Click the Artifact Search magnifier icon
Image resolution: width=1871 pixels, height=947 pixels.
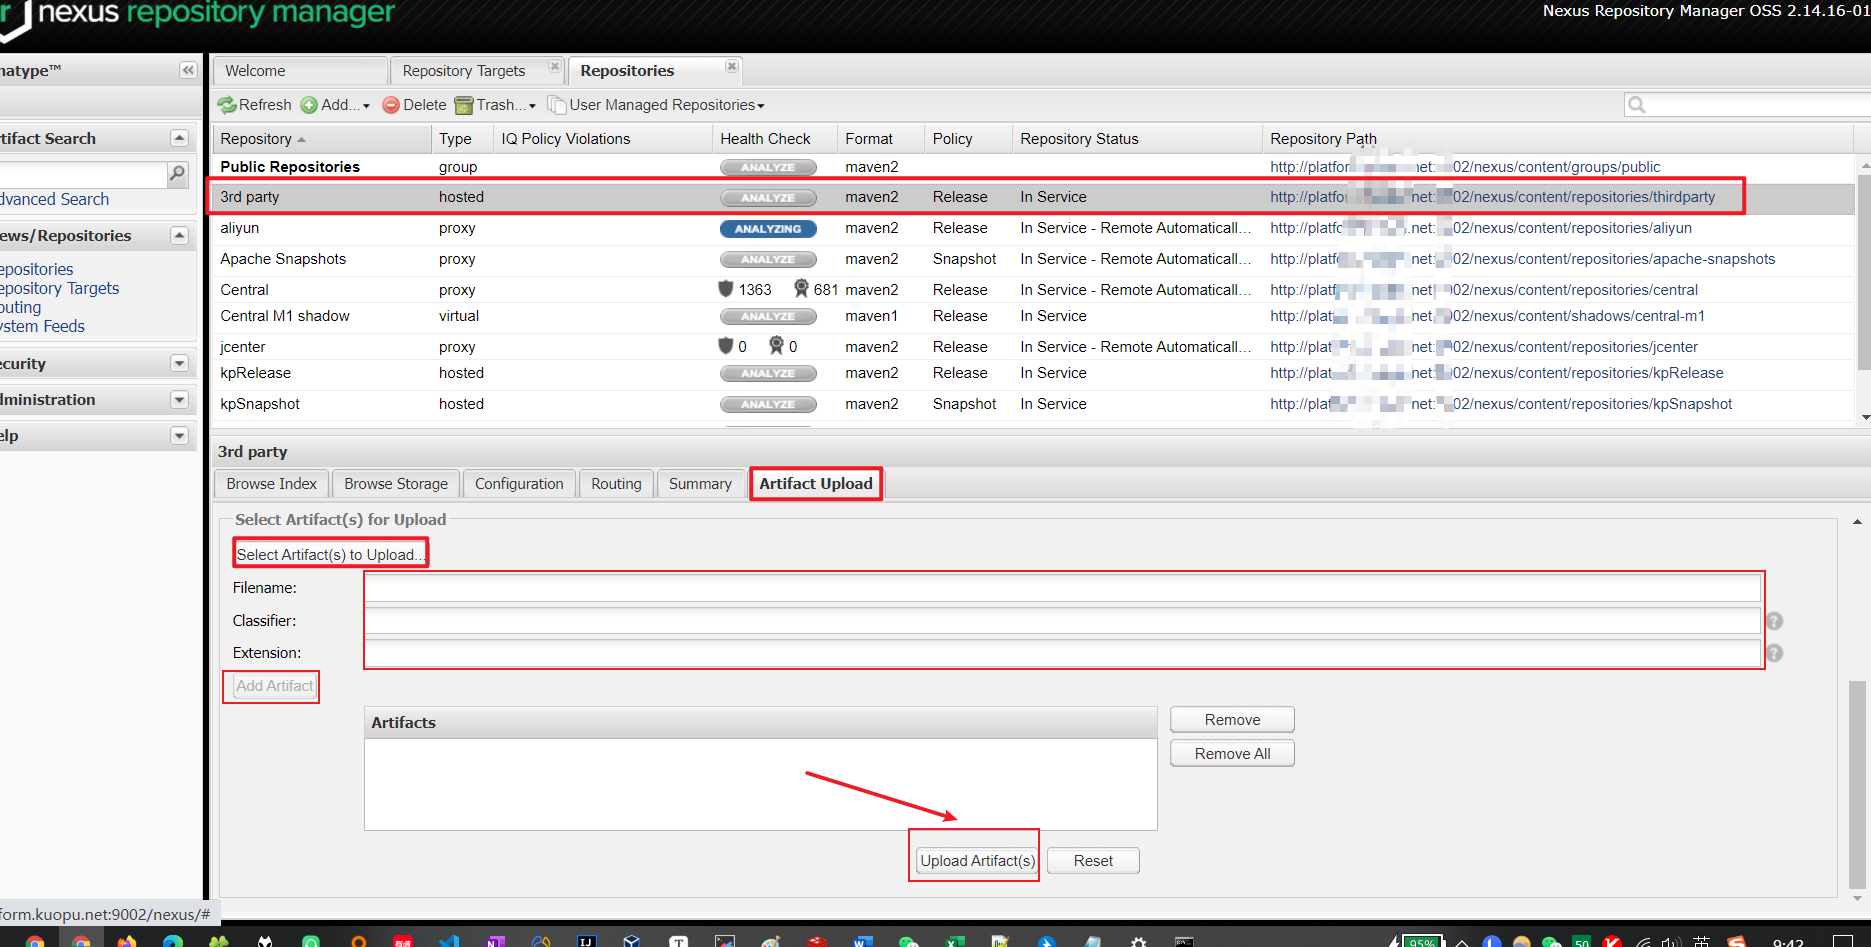[177, 174]
